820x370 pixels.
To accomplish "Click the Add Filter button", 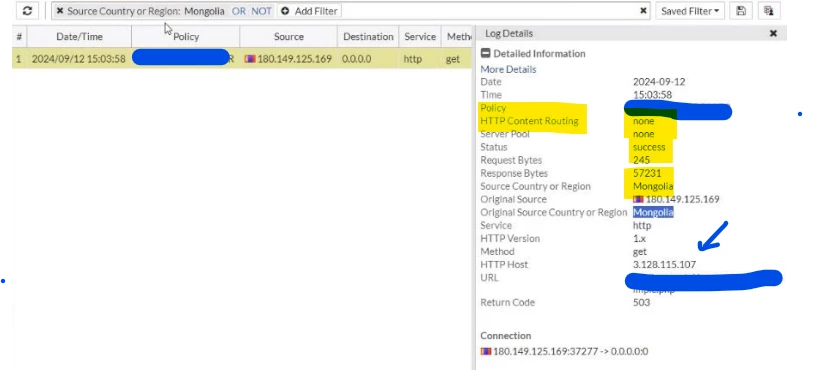I will (x=310, y=11).
